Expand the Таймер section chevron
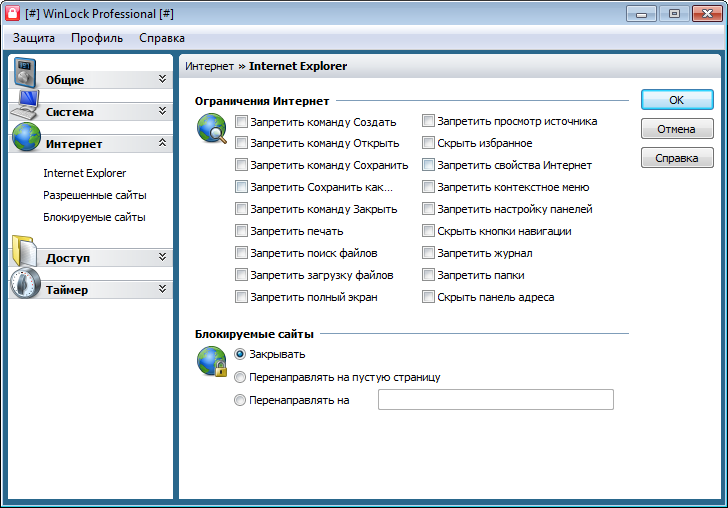 pyautogui.click(x=162, y=289)
